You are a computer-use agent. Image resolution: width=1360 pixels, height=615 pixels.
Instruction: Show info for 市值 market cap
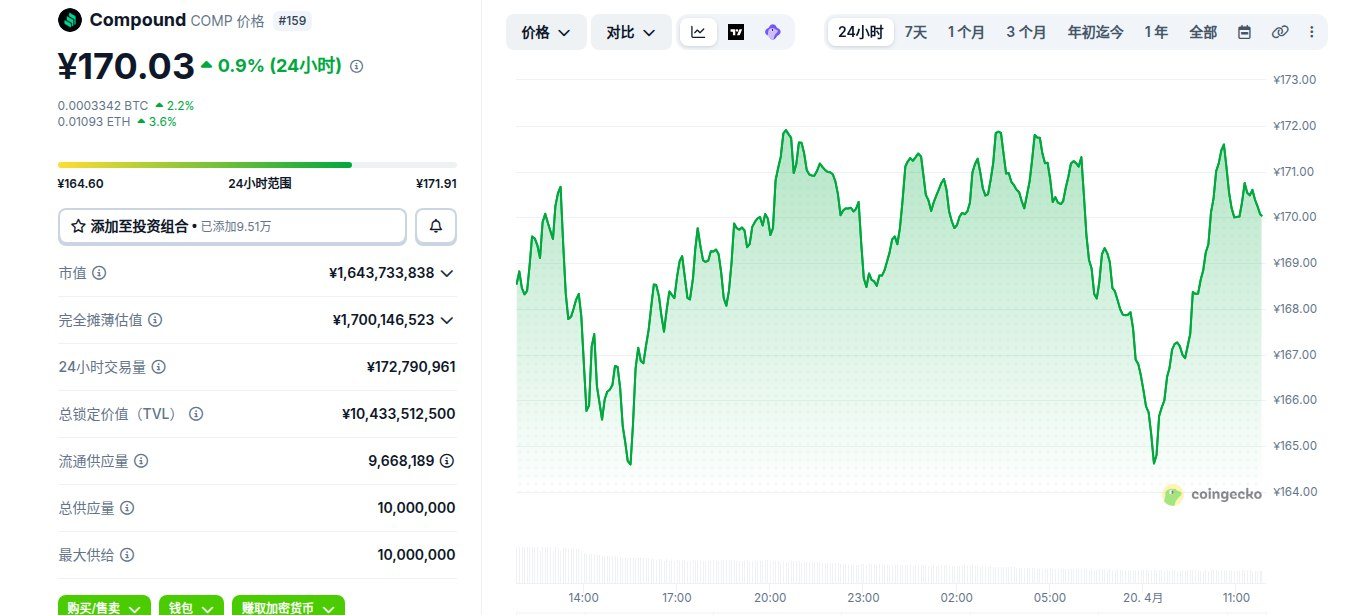(99, 273)
